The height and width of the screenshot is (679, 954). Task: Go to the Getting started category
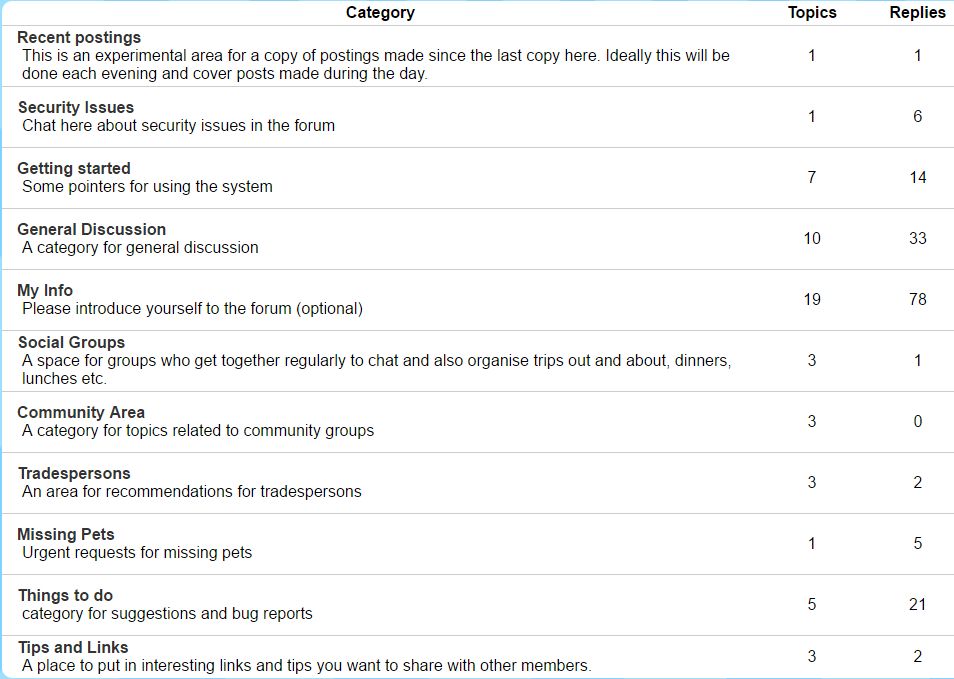(74, 168)
